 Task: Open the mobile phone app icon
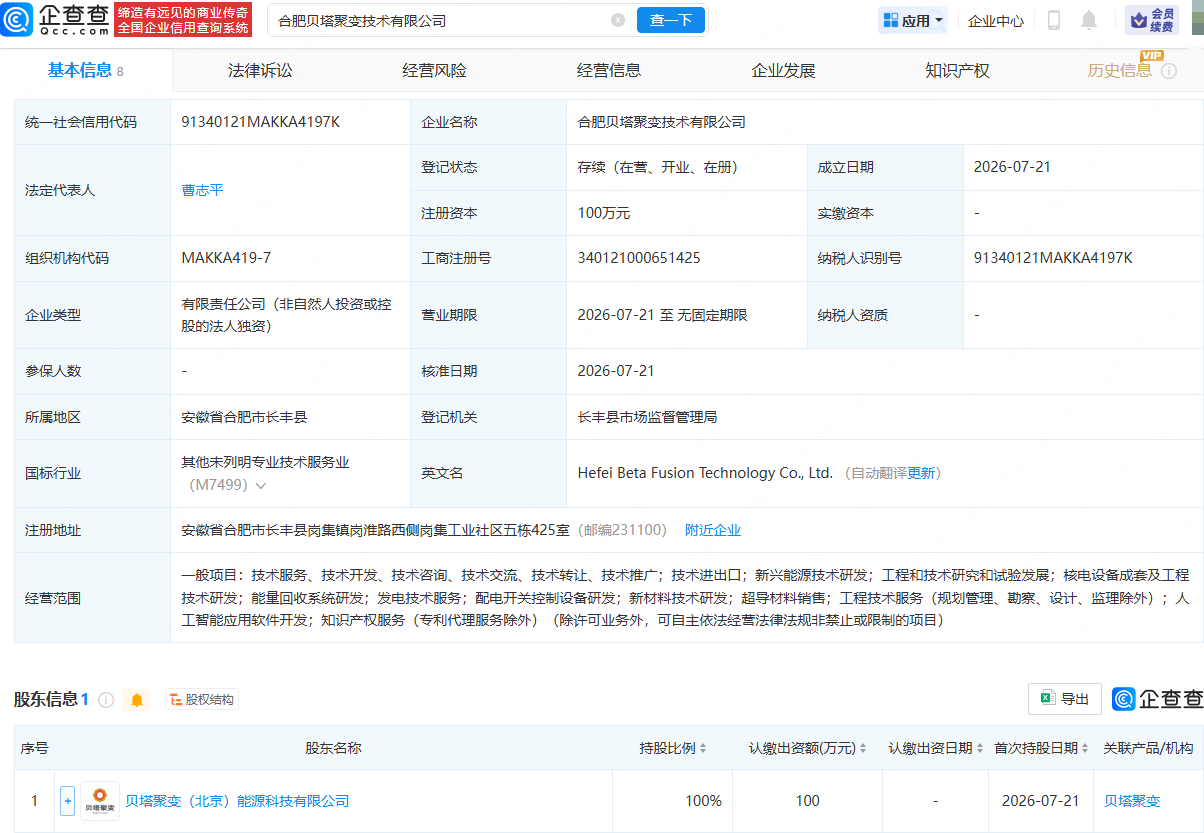(x=1054, y=20)
